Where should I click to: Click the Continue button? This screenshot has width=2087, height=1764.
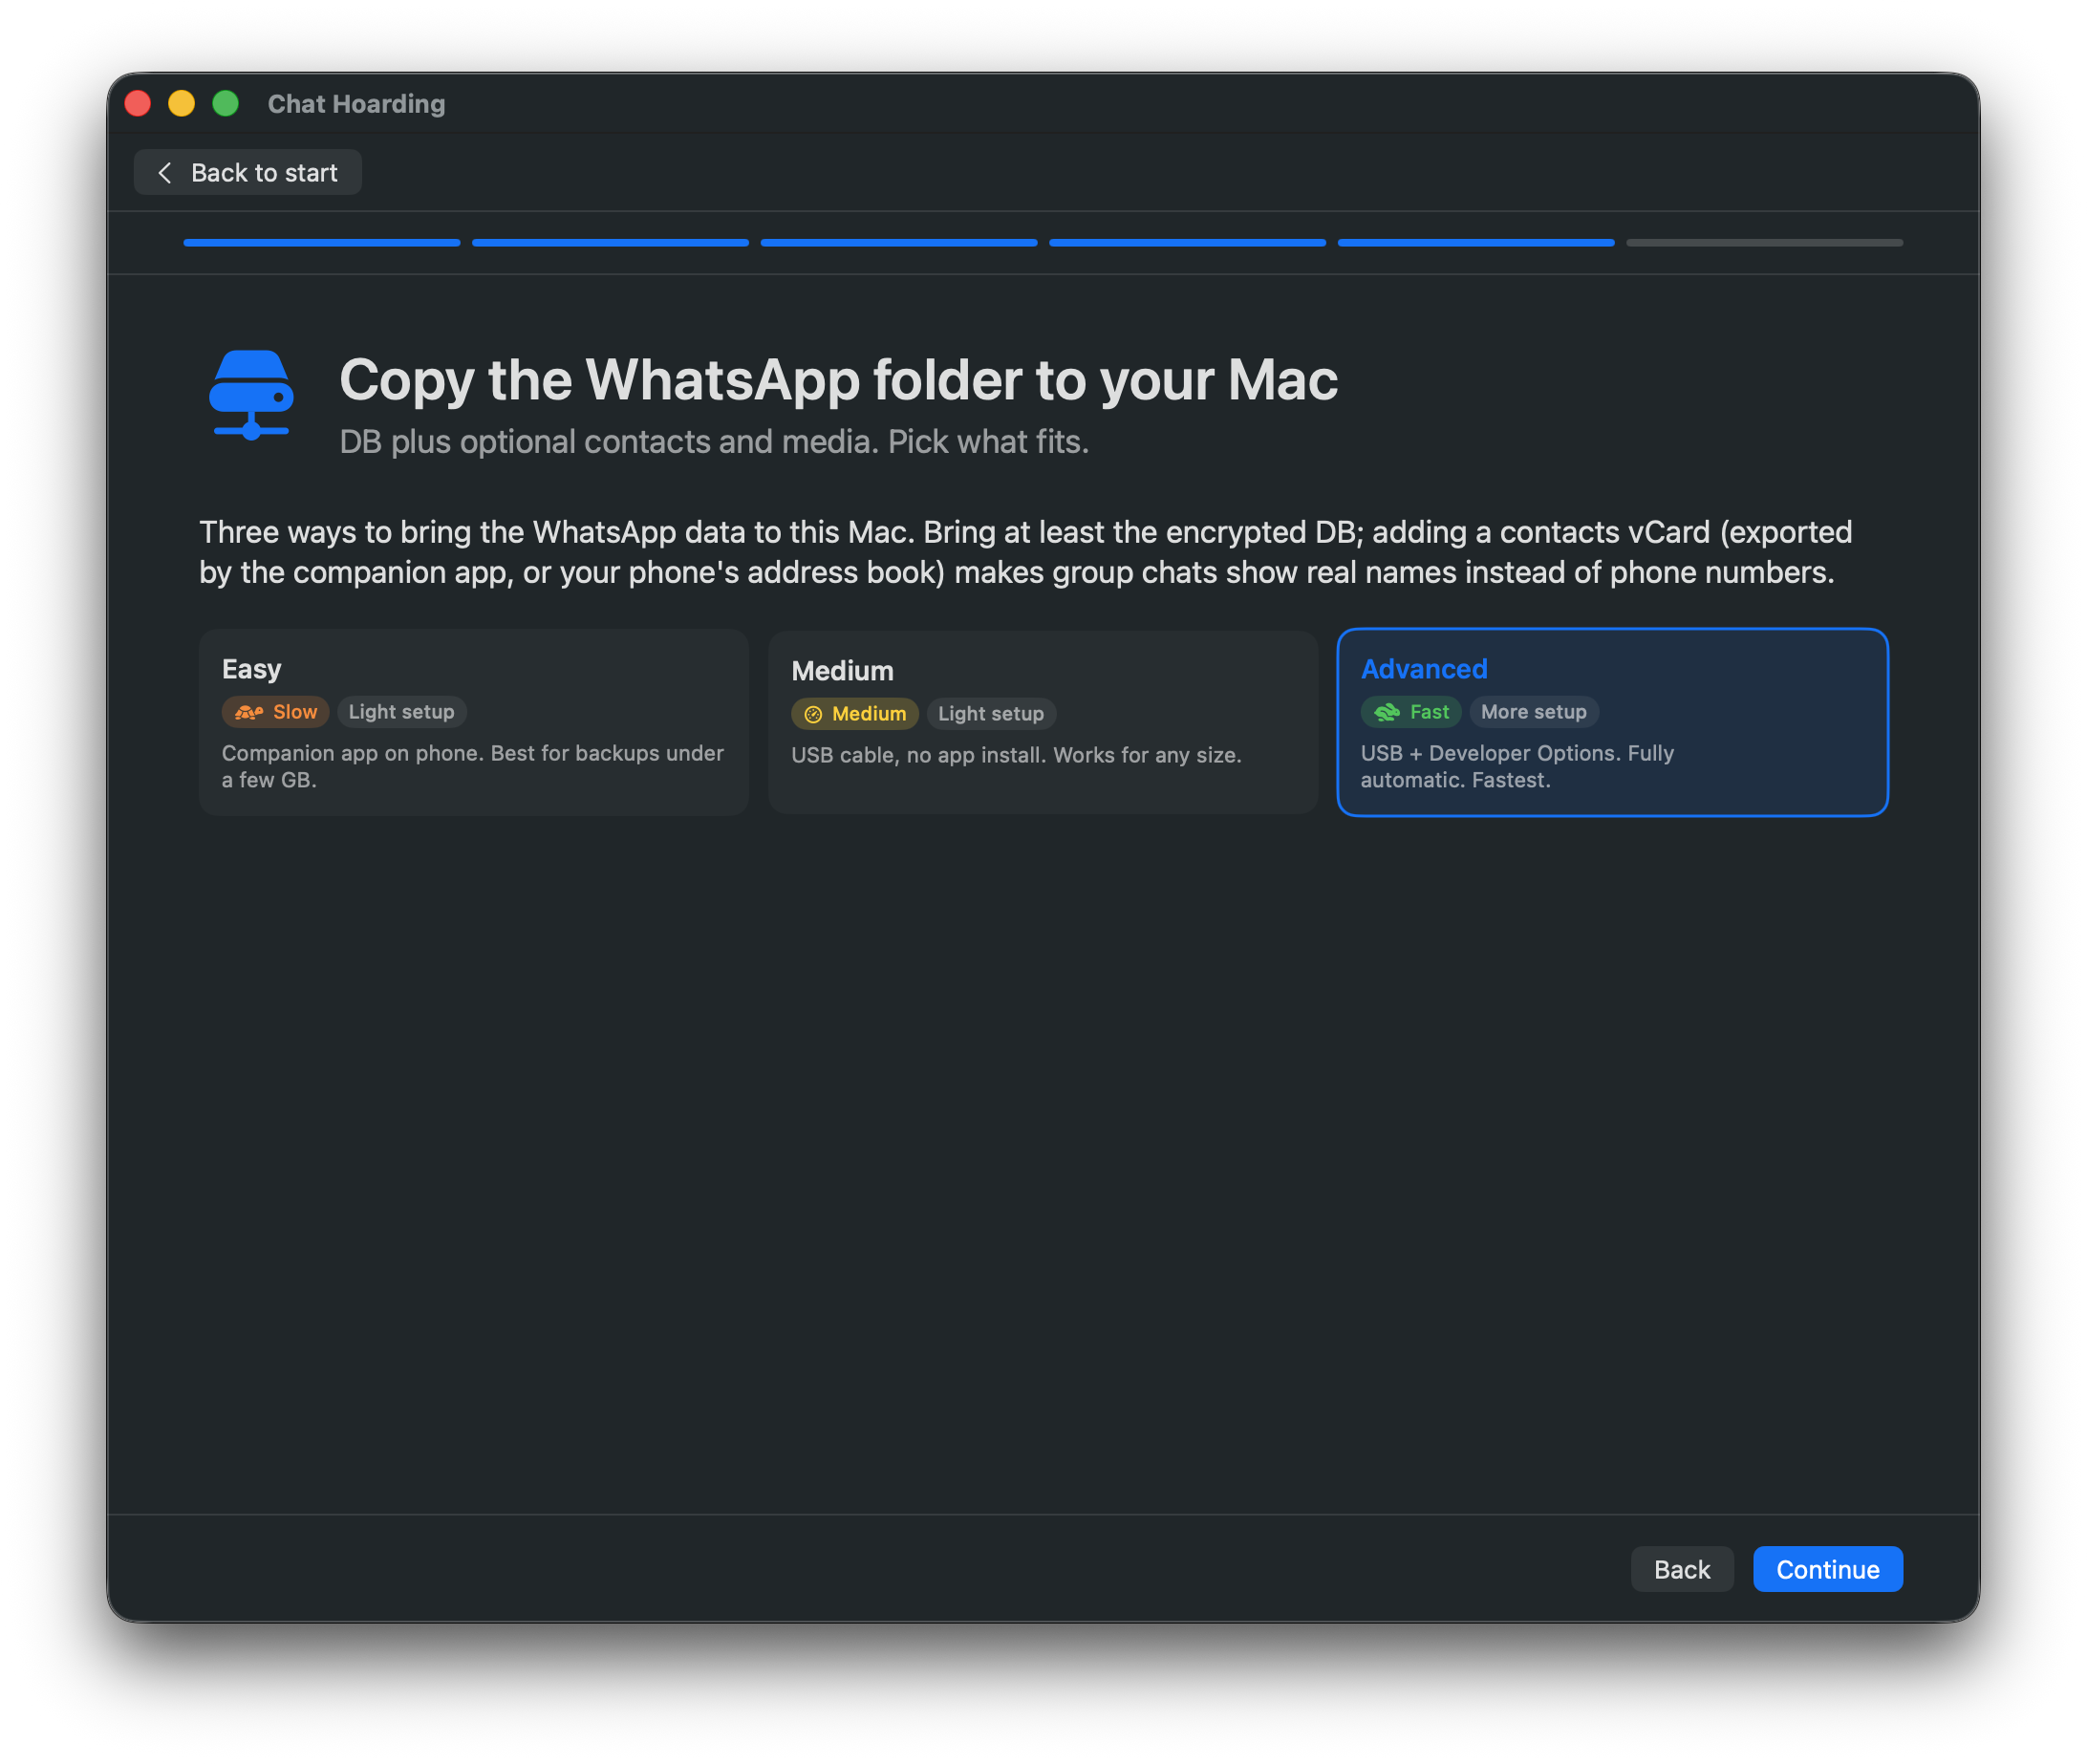coord(1827,1569)
